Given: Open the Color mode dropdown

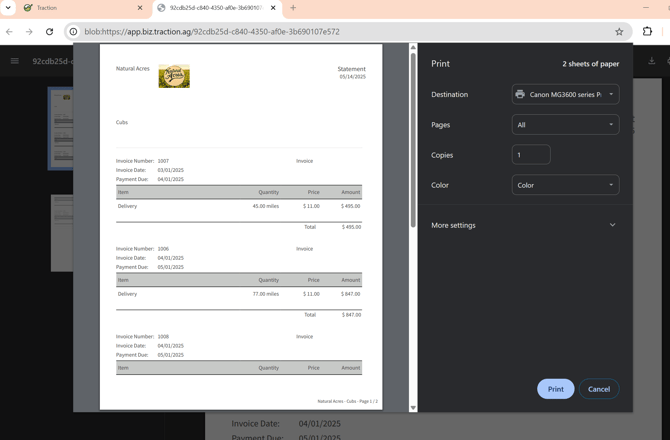Looking at the screenshot, I should [x=565, y=185].
